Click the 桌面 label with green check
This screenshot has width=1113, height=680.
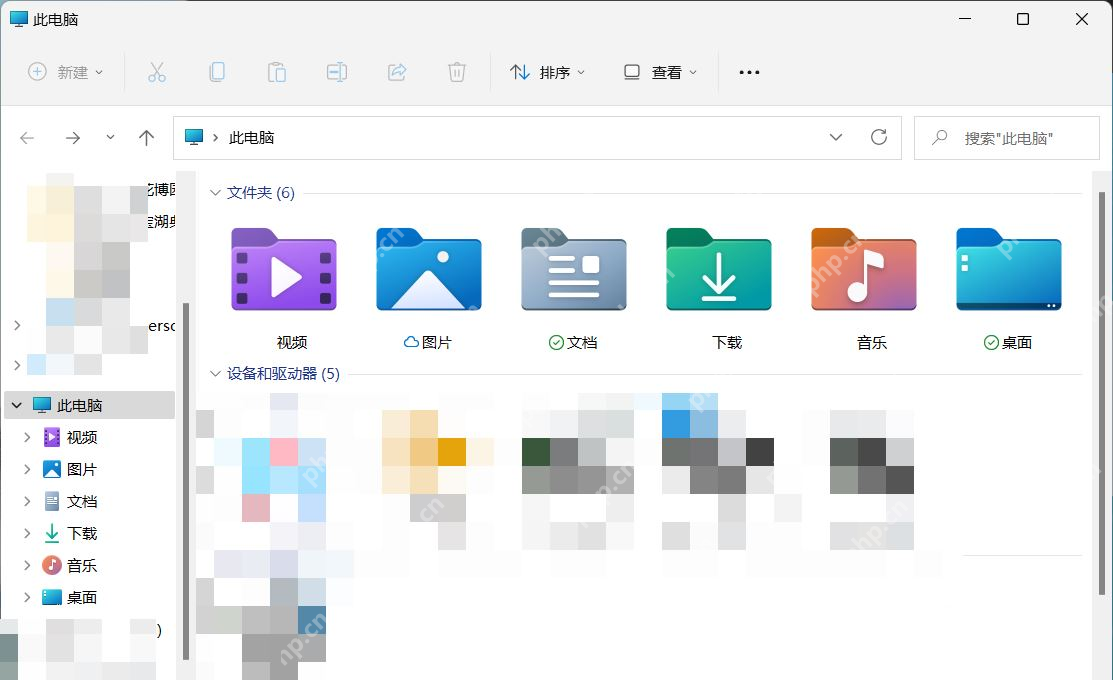[1008, 342]
